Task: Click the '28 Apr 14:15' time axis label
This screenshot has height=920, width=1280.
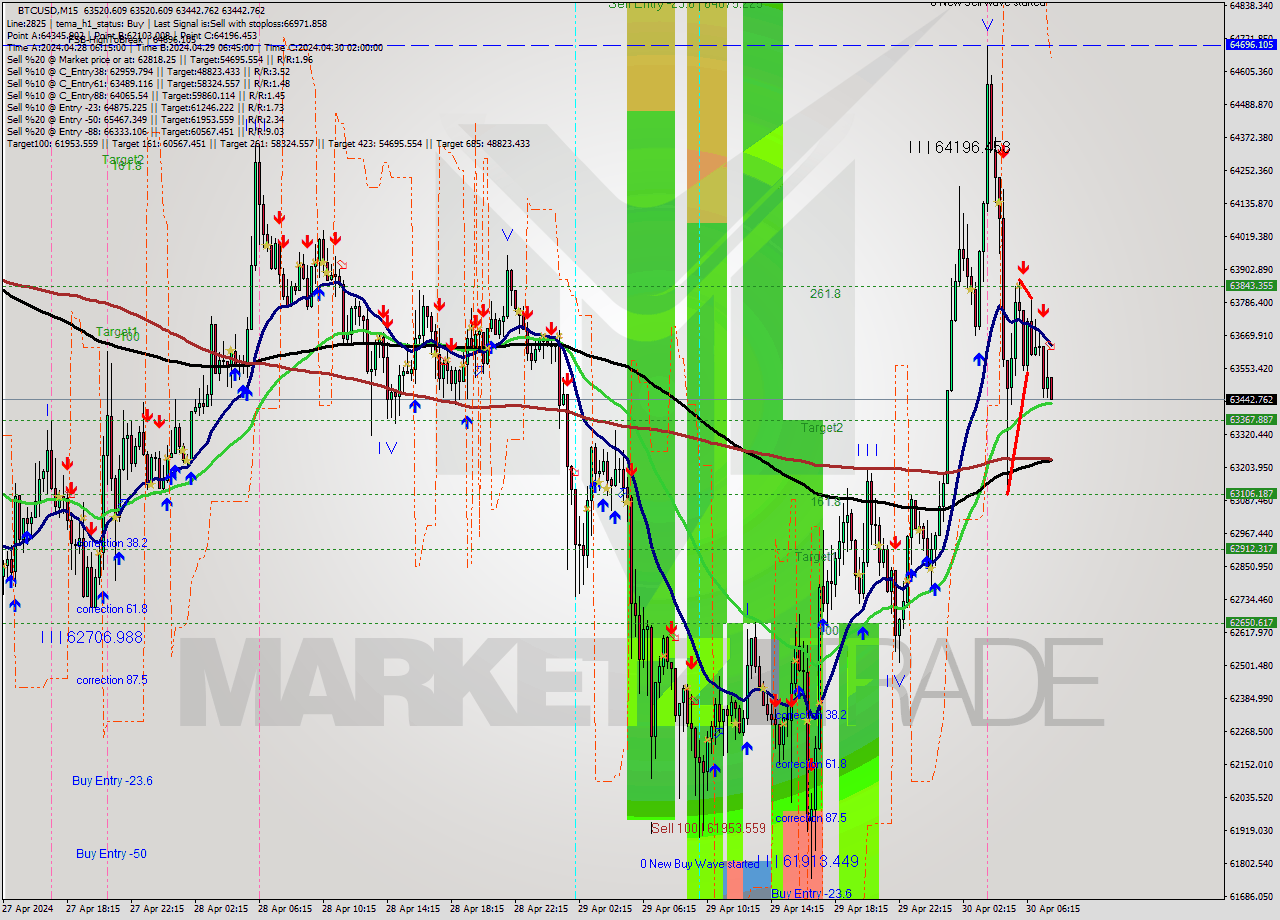Action: click(x=413, y=909)
